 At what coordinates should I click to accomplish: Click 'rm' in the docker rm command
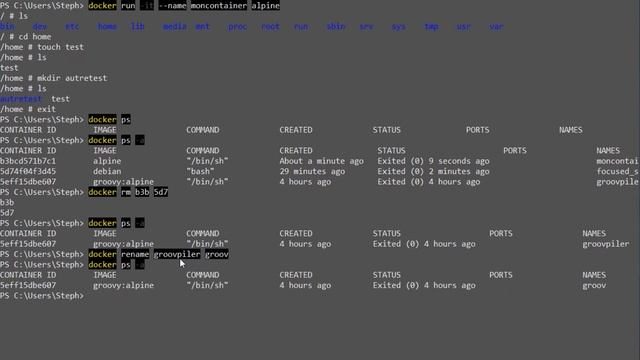(126, 192)
